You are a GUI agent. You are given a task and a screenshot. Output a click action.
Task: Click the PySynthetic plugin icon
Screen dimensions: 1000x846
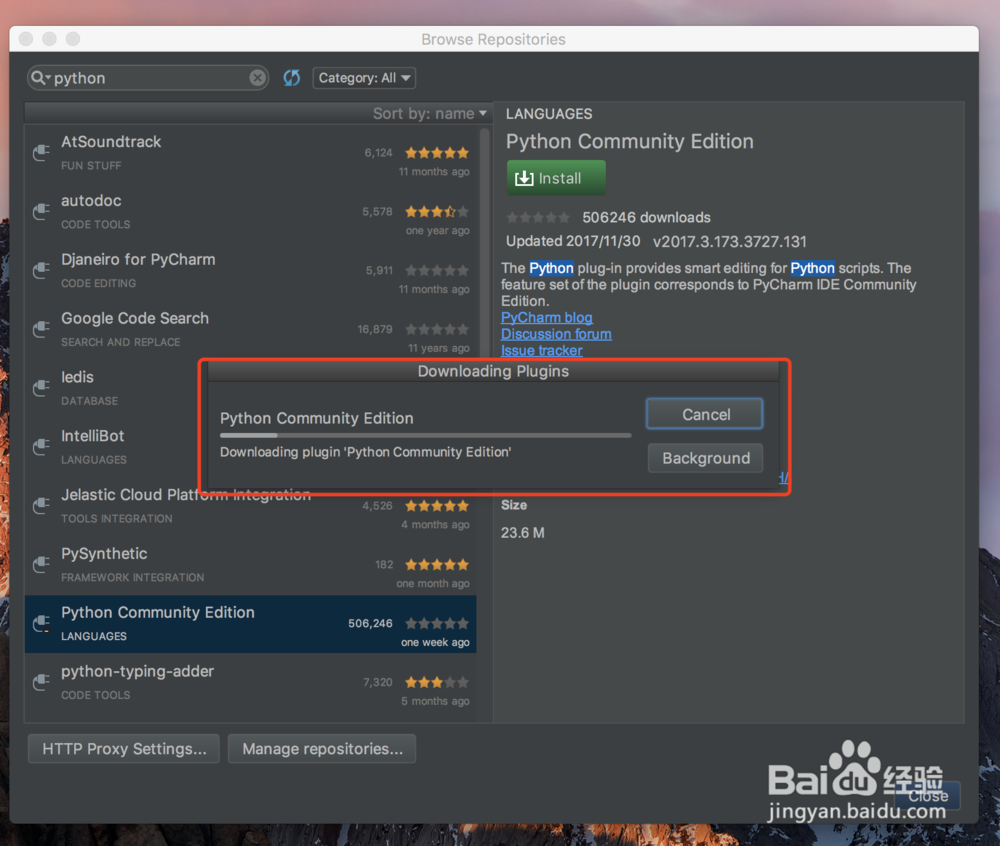41,564
